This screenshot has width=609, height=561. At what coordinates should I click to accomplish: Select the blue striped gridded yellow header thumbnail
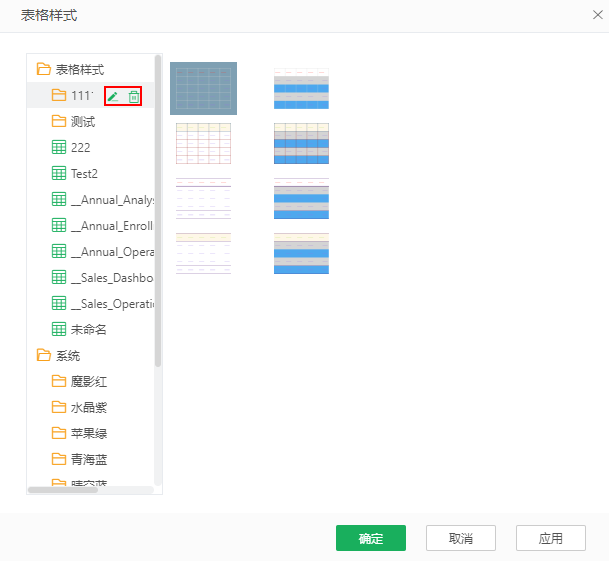301,144
